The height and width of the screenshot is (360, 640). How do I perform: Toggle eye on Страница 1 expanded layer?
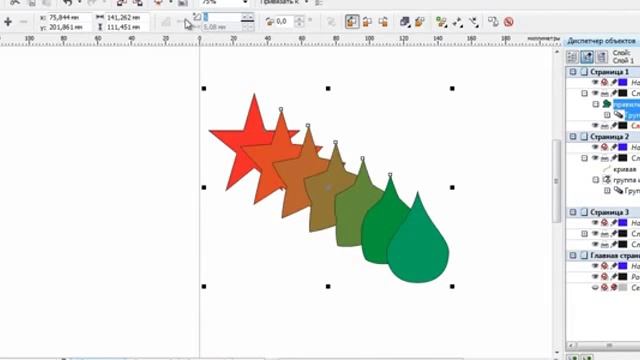point(595,93)
